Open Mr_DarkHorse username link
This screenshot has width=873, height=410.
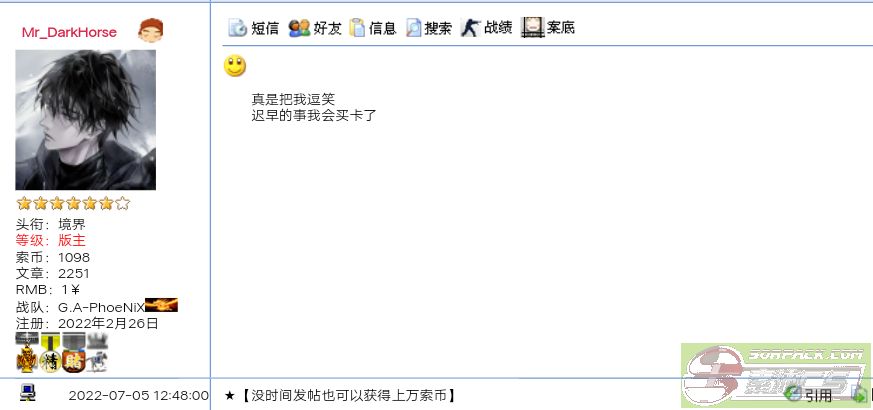(x=70, y=32)
